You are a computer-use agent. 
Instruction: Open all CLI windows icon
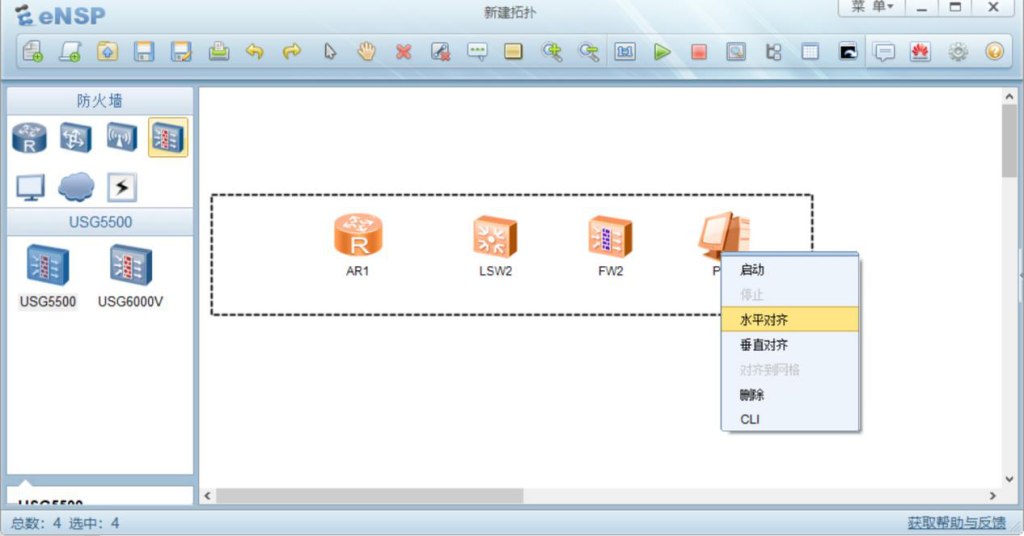tap(848, 52)
